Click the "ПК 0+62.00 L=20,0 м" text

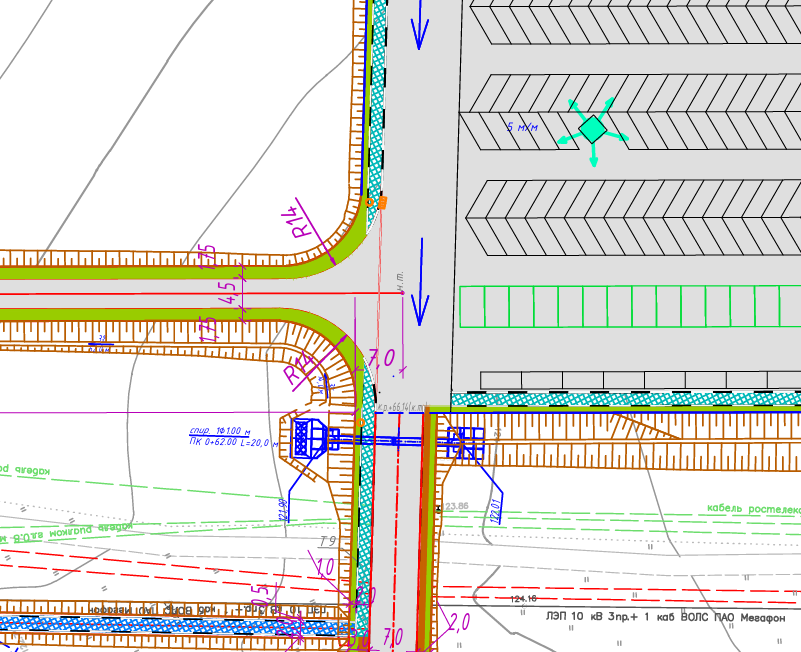[234, 442]
